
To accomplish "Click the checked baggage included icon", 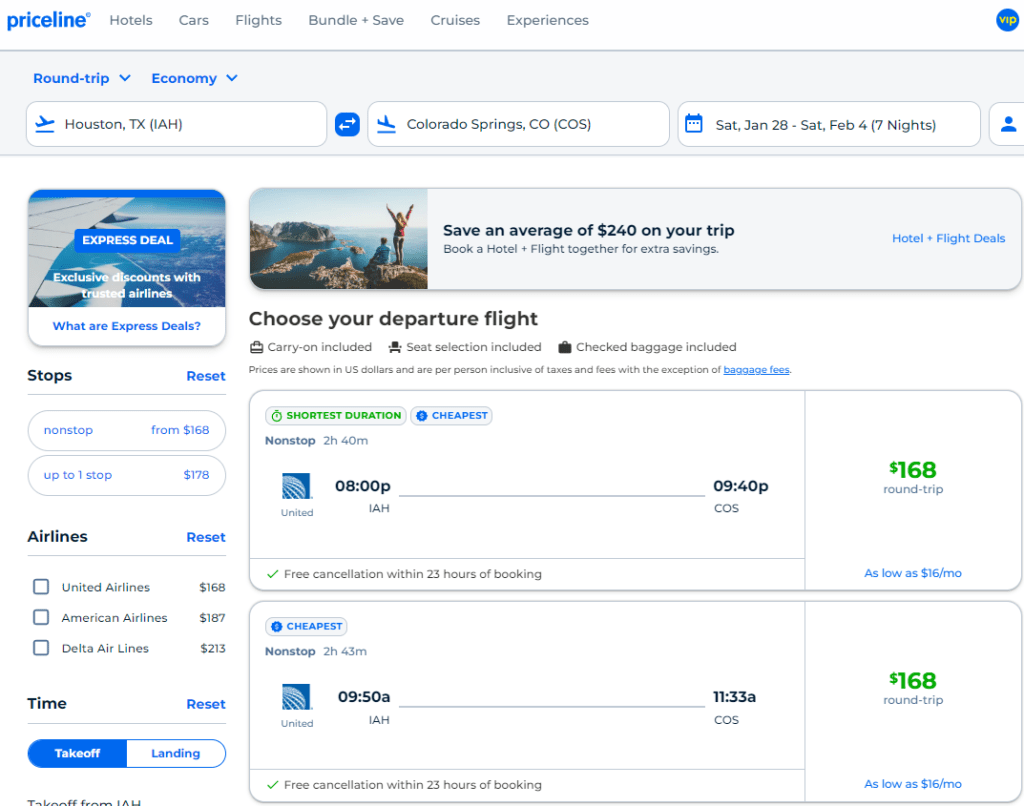I will click(x=568, y=347).
